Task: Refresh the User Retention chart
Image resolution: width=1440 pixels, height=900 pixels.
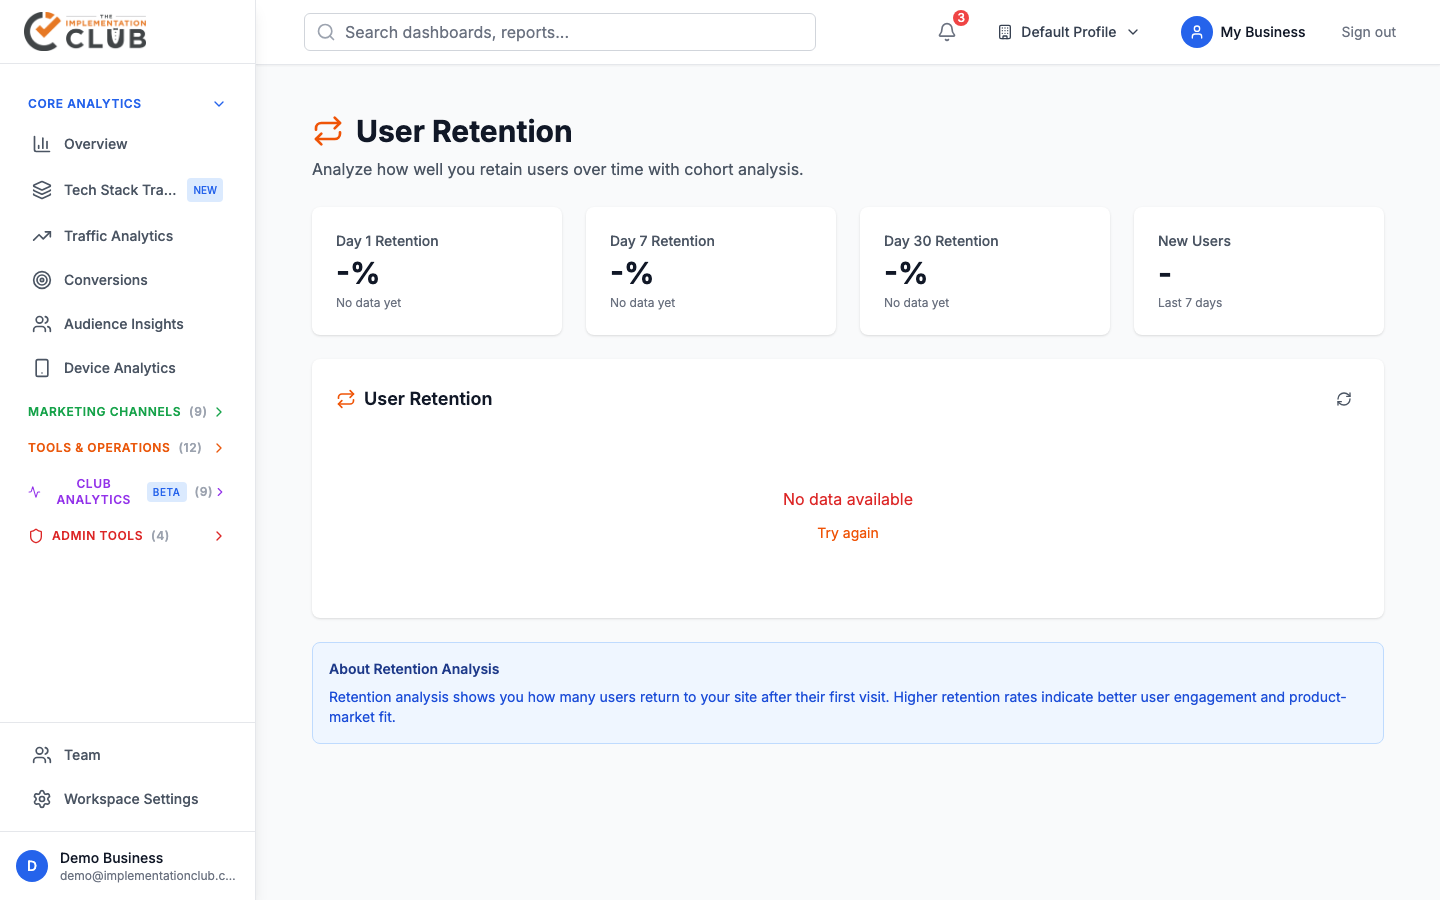Action: coord(1343,398)
